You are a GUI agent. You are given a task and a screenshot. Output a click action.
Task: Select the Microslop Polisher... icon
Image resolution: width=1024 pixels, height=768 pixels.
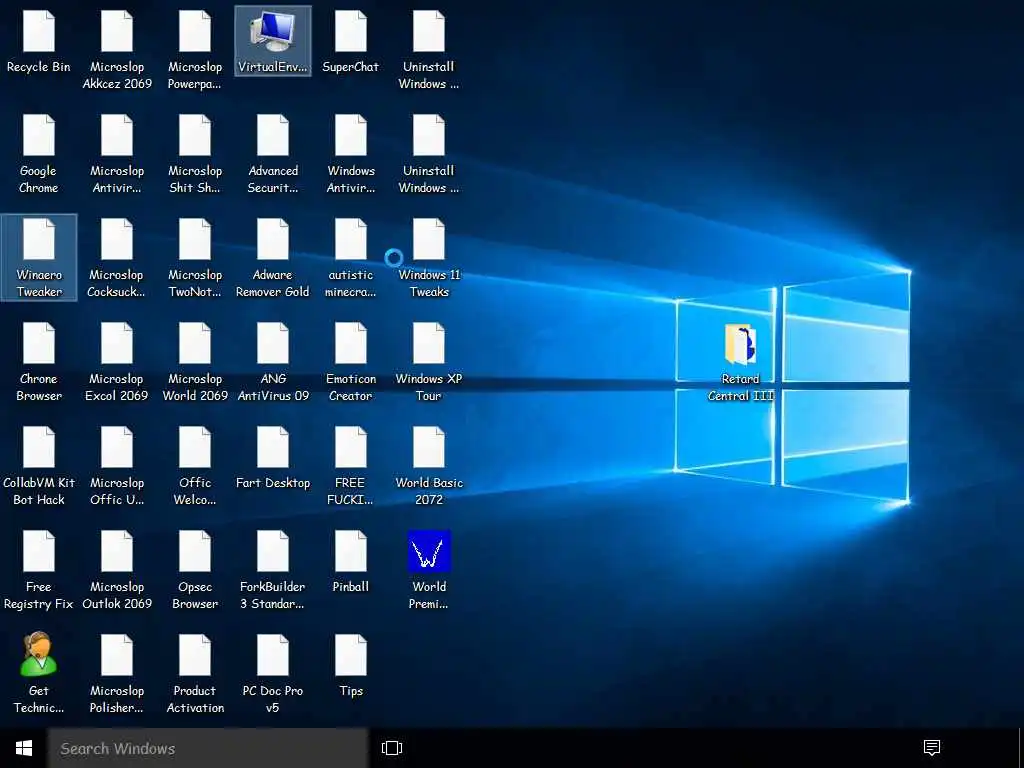tap(117, 673)
